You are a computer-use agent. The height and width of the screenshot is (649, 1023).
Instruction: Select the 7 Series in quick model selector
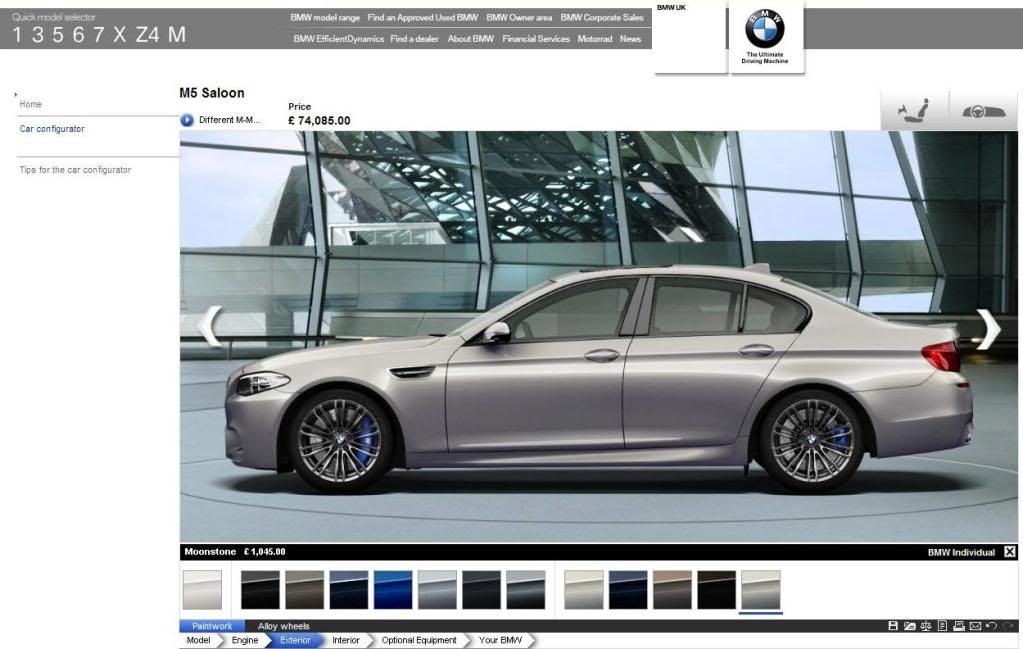point(99,35)
